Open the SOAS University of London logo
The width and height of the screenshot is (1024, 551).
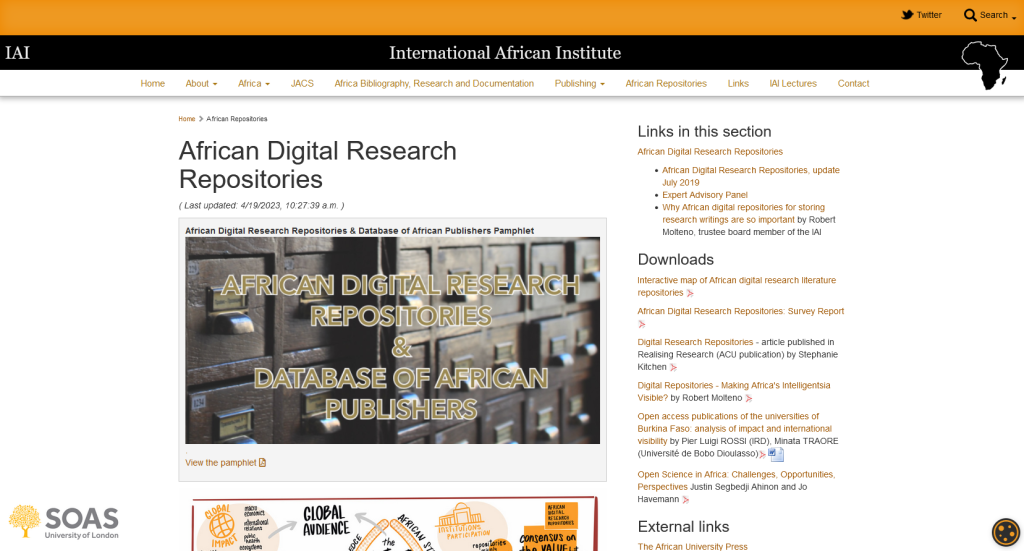(63, 522)
